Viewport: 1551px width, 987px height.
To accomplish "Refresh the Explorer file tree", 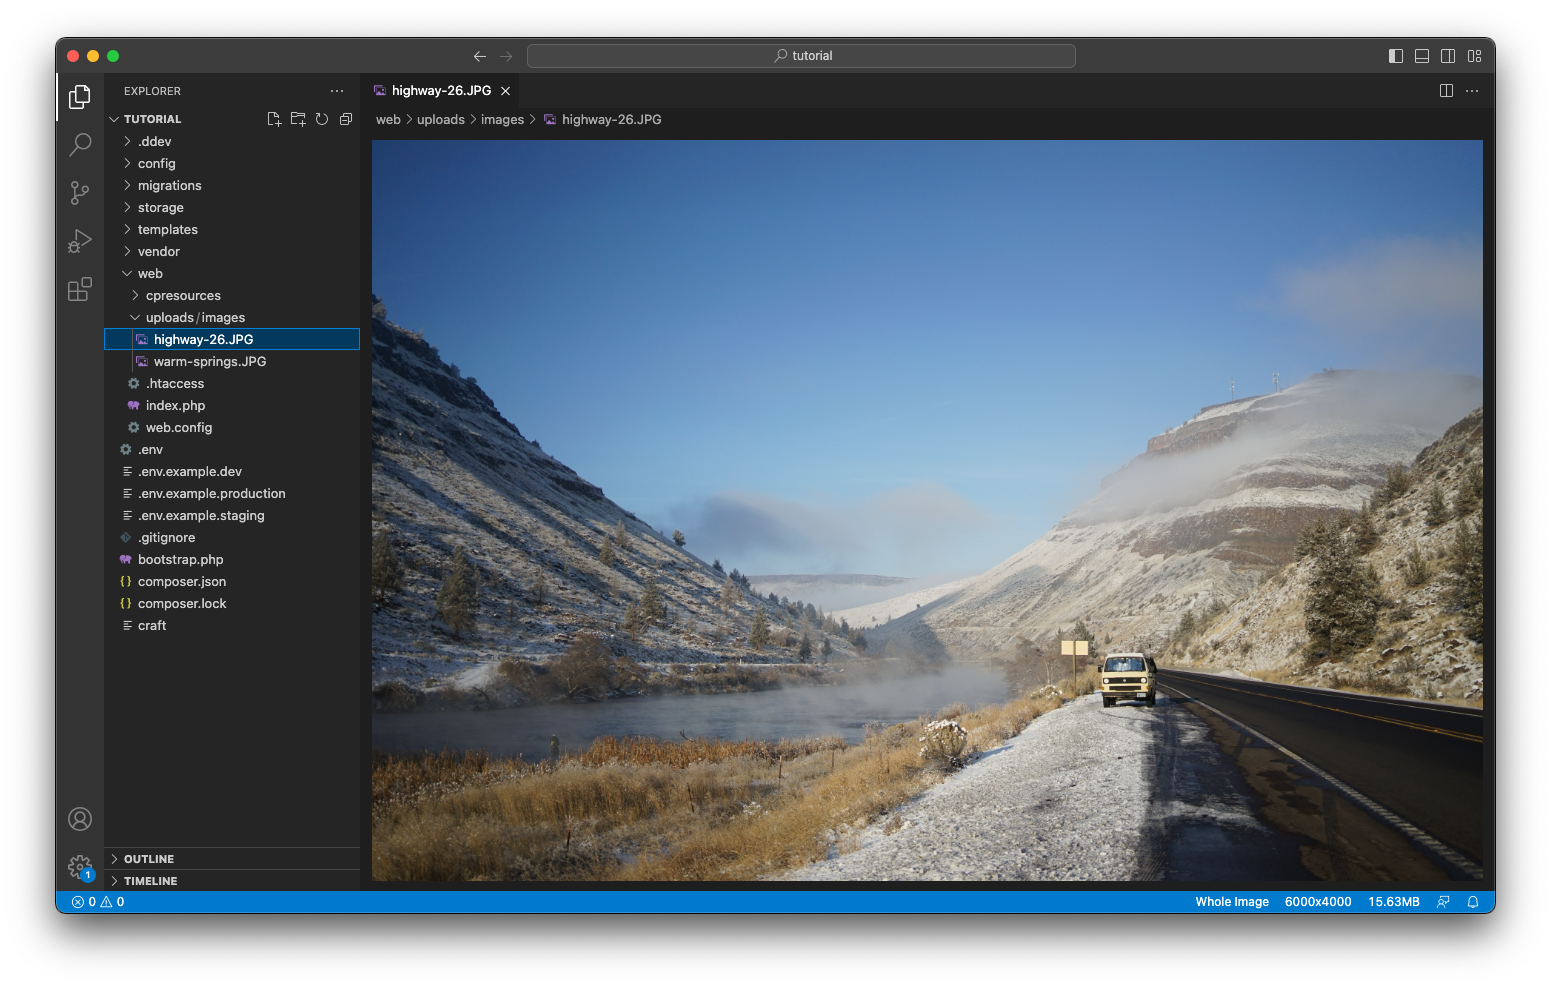I will [x=322, y=119].
